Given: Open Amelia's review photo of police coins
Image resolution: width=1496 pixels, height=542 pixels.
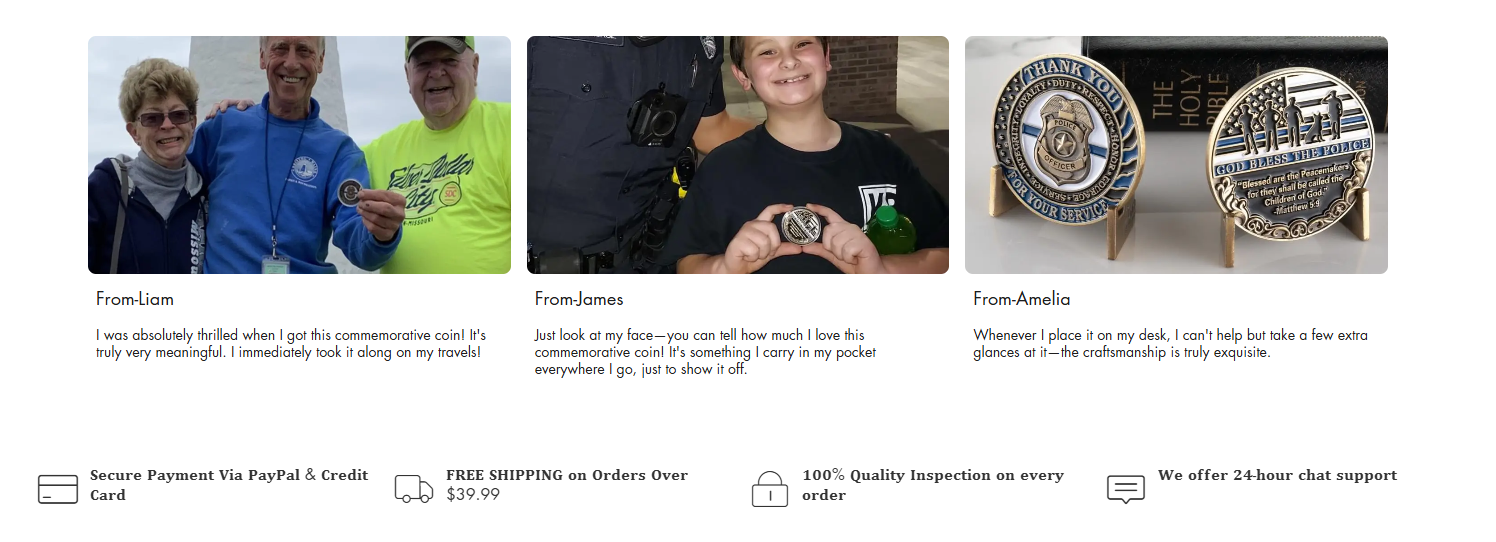Looking at the screenshot, I should click(1176, 155).
